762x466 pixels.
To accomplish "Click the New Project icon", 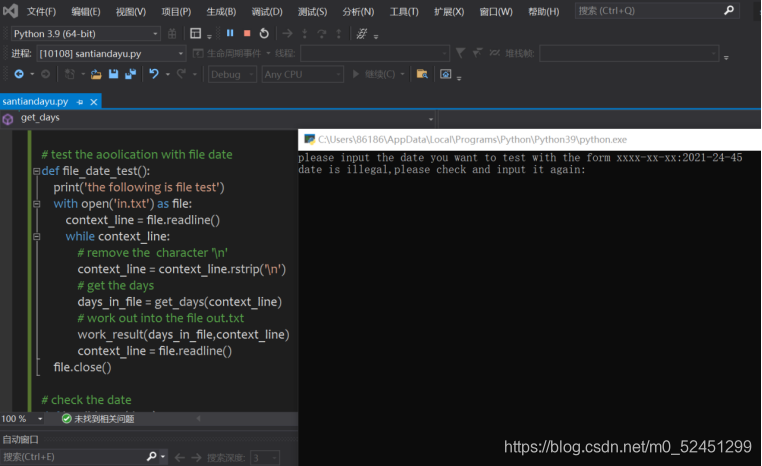I will coord(70,74).
